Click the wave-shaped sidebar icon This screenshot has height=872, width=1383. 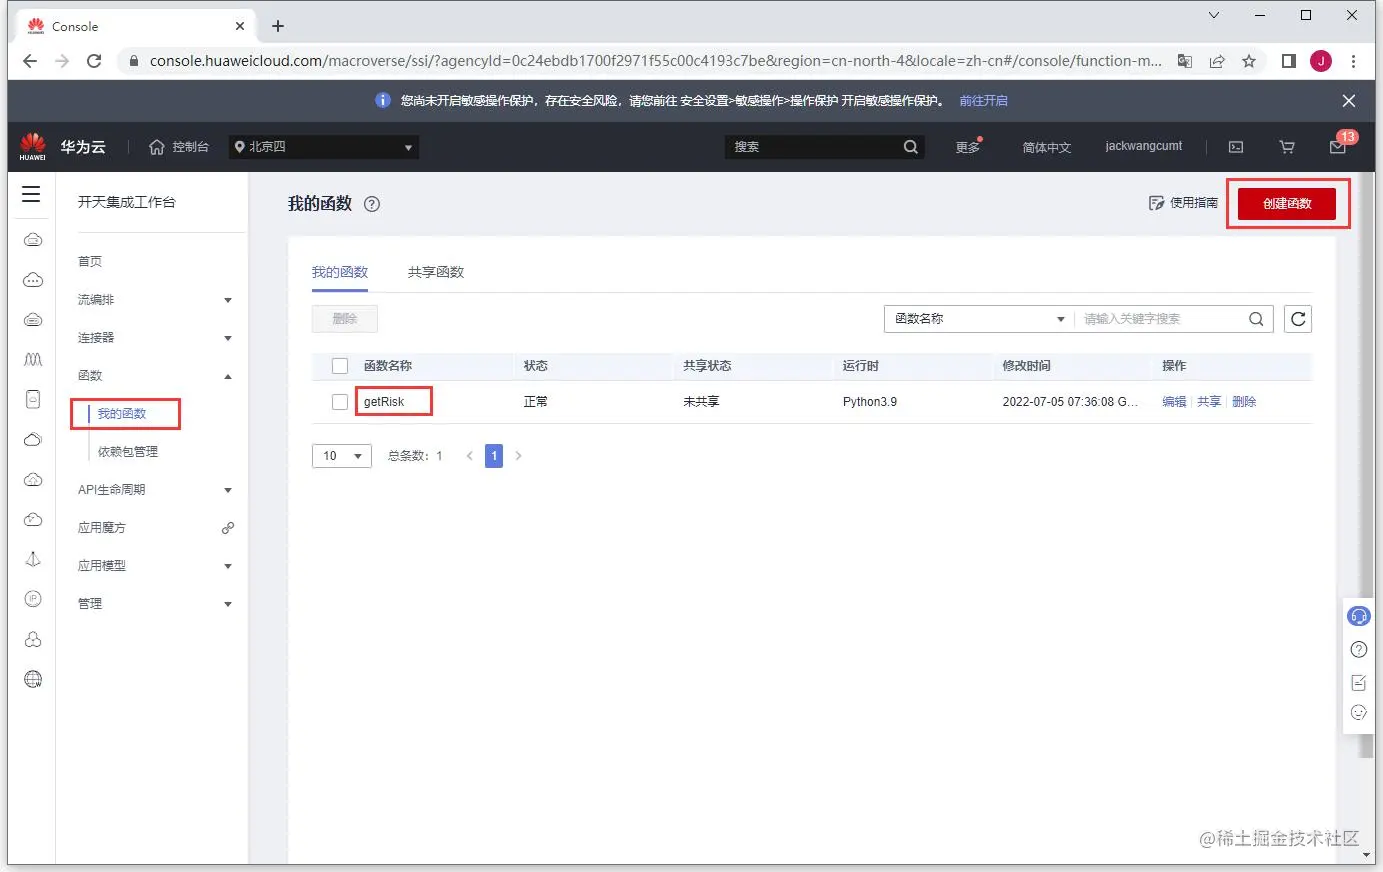pos(33,359)
